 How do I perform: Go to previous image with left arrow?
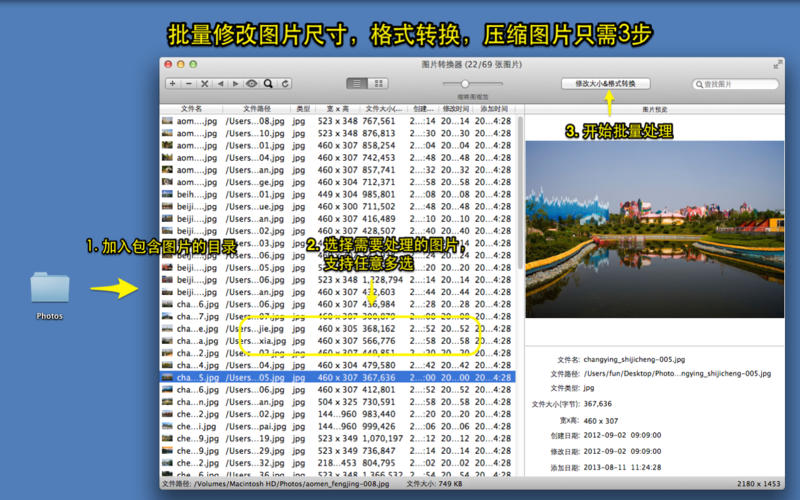coord(221,84)
